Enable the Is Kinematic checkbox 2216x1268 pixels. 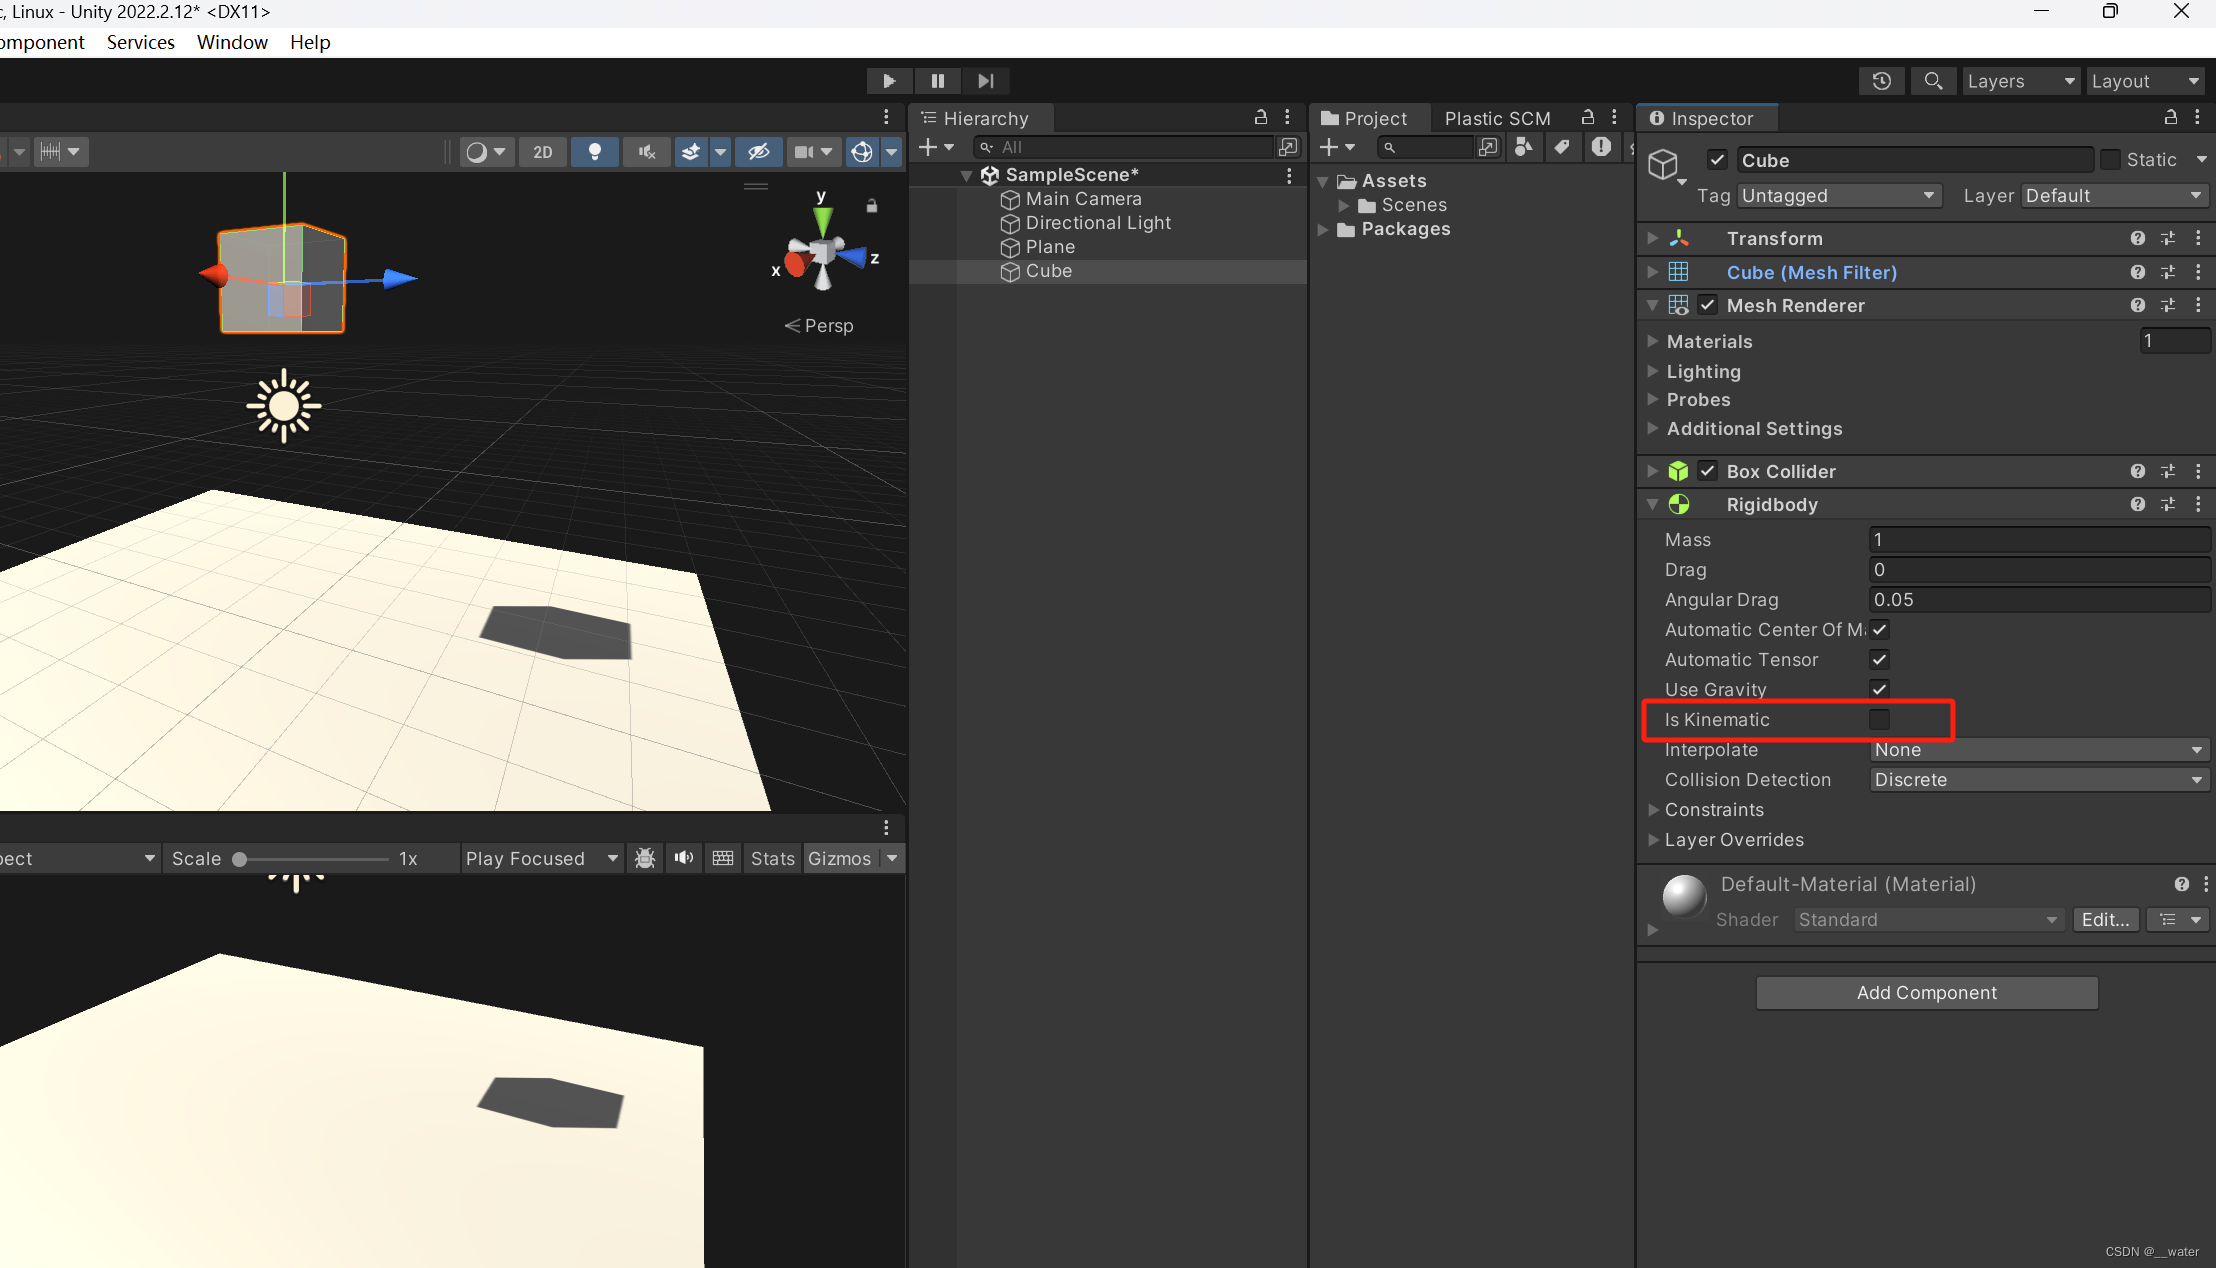click(1879, 719)
